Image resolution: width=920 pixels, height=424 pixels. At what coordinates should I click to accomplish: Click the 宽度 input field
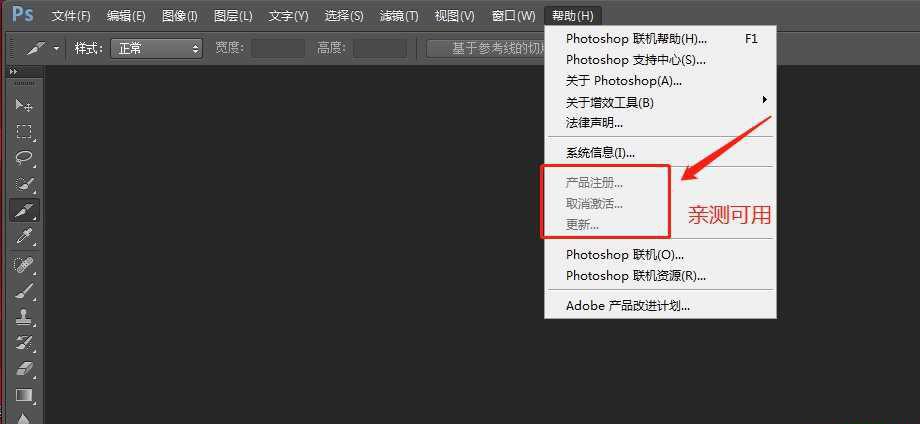coord(278,48)
